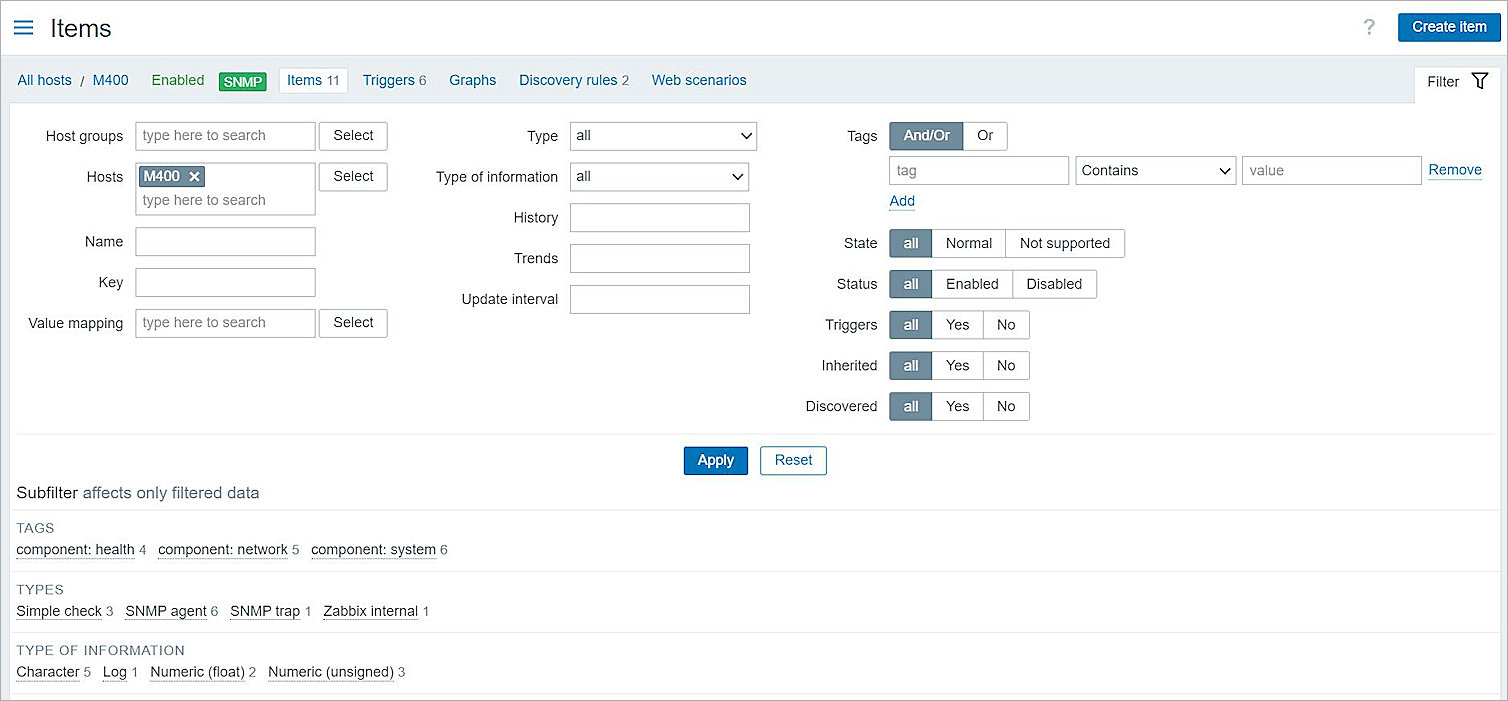The height and width of the screenshot is (701, 1508).
Task: Switch tag matching mode to Or
Action: pyautogui.click(x=985, y=135)
